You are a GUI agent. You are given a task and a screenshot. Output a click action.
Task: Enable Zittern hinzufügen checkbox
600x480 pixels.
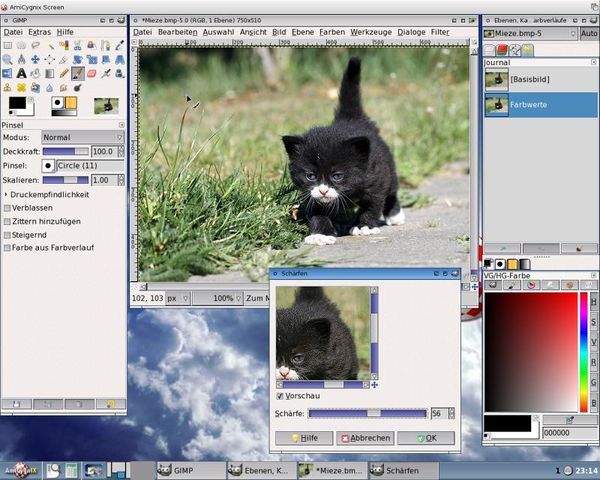tap(8, 220)
